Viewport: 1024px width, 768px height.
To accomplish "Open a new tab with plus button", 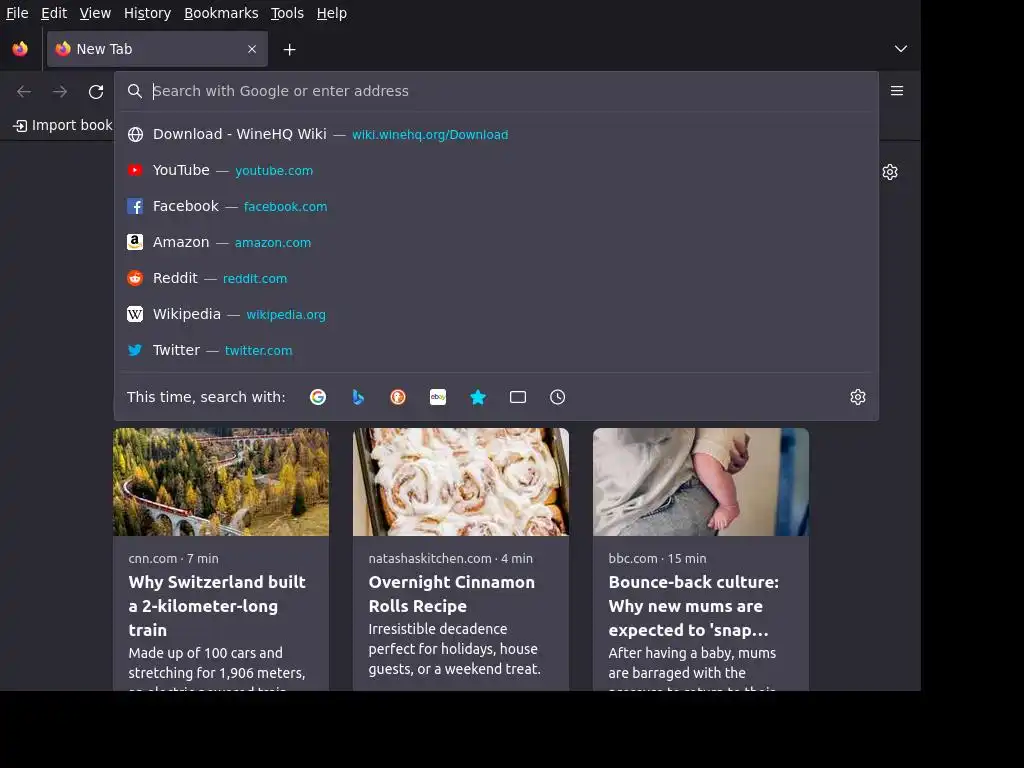I will coord(289,50).
